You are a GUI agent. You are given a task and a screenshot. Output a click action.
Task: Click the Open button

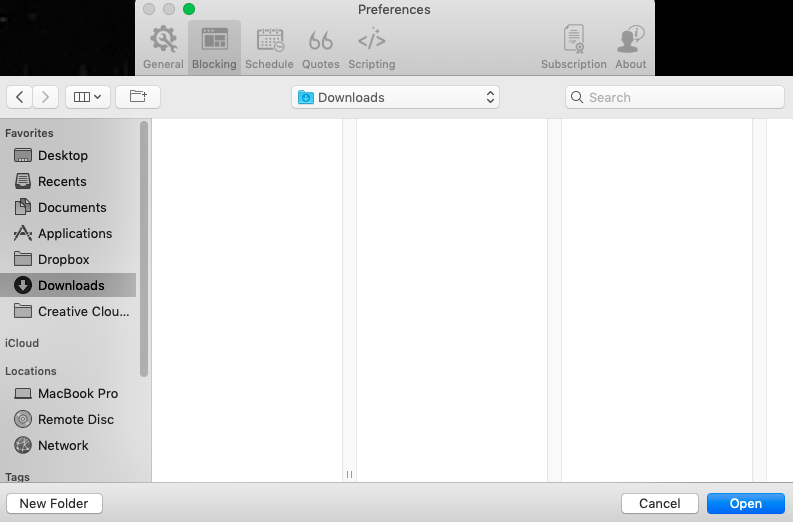coord(745,503)
